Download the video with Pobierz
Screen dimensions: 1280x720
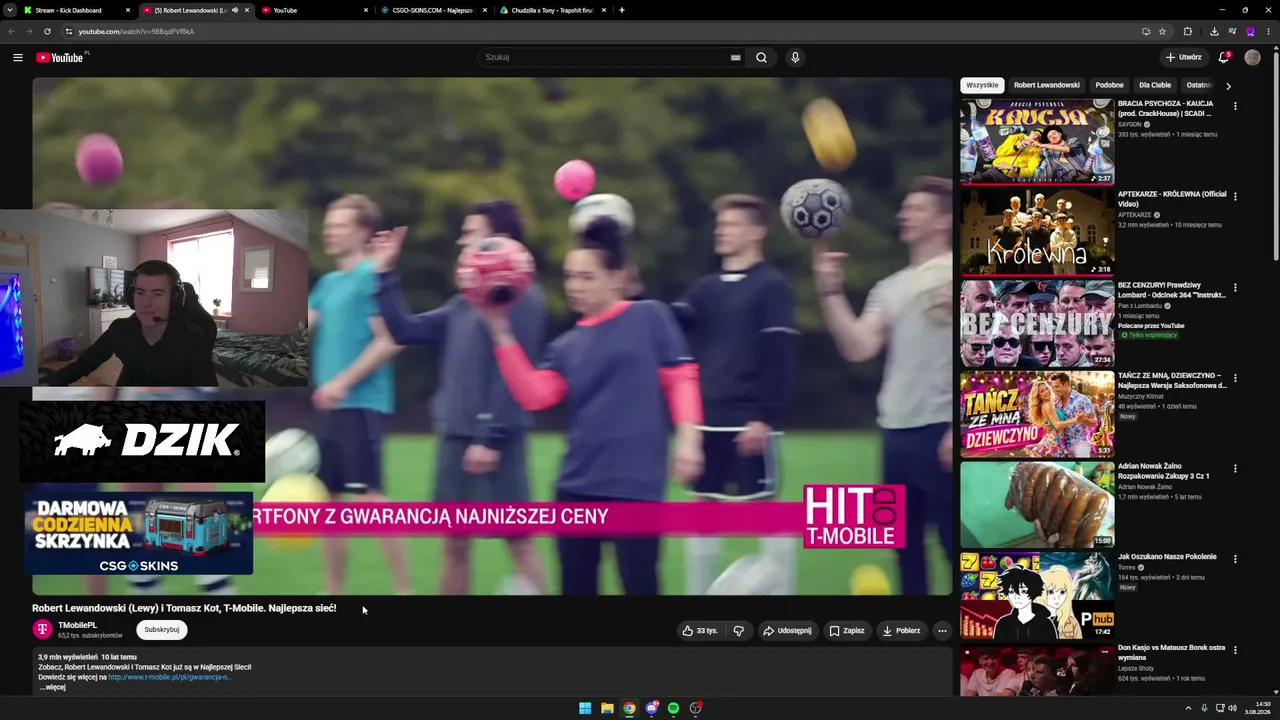pyautogui.click(x=901, y=631)
